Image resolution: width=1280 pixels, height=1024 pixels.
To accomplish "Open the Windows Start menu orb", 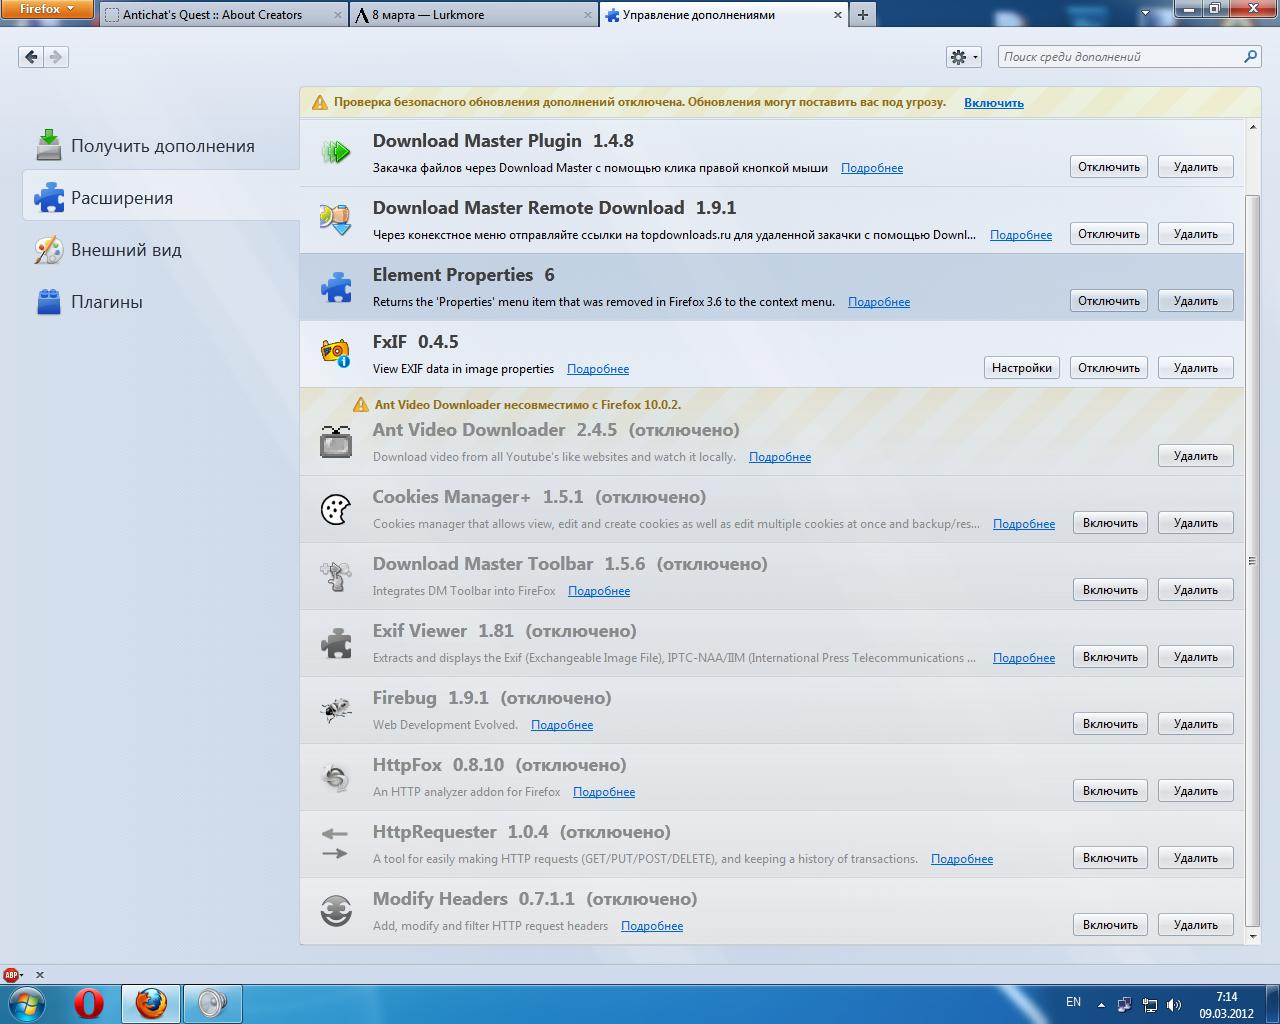I will point(27,1003).
